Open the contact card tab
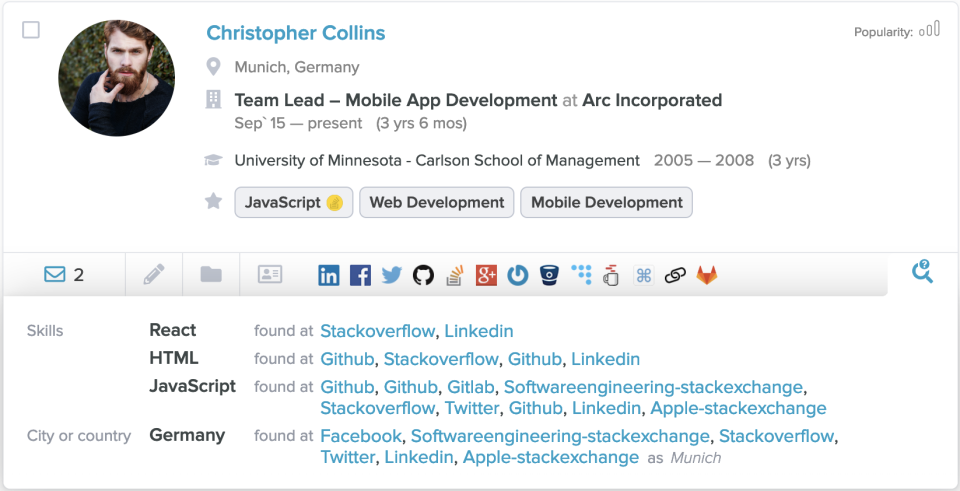Viewport: 960px width, 491px height. (x=270, y=275)
